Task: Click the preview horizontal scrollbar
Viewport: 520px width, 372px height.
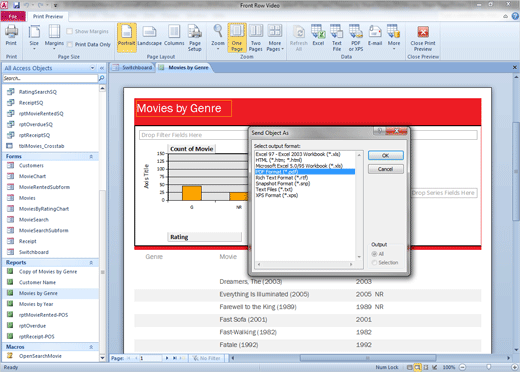Action: point(369,358)
